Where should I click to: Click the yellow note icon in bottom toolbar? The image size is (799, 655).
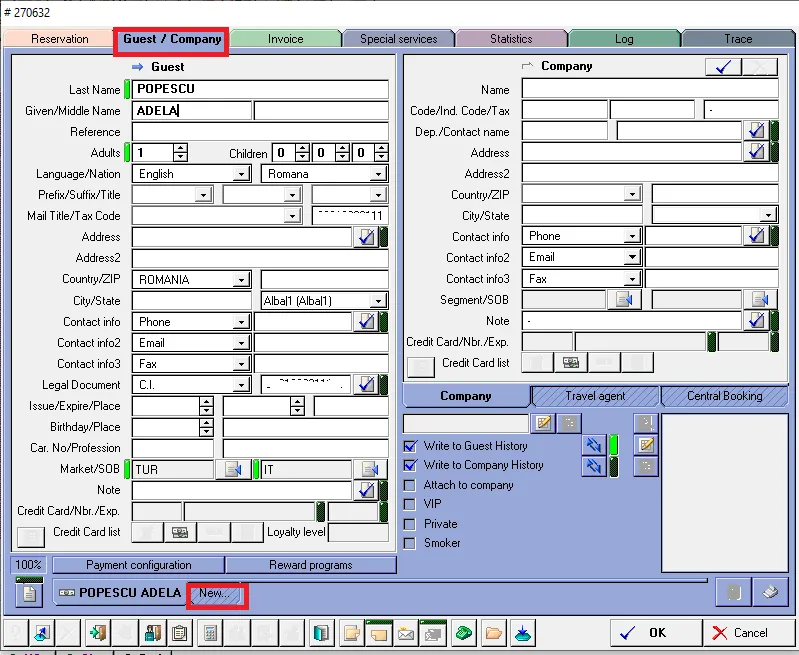coord(379,633)
